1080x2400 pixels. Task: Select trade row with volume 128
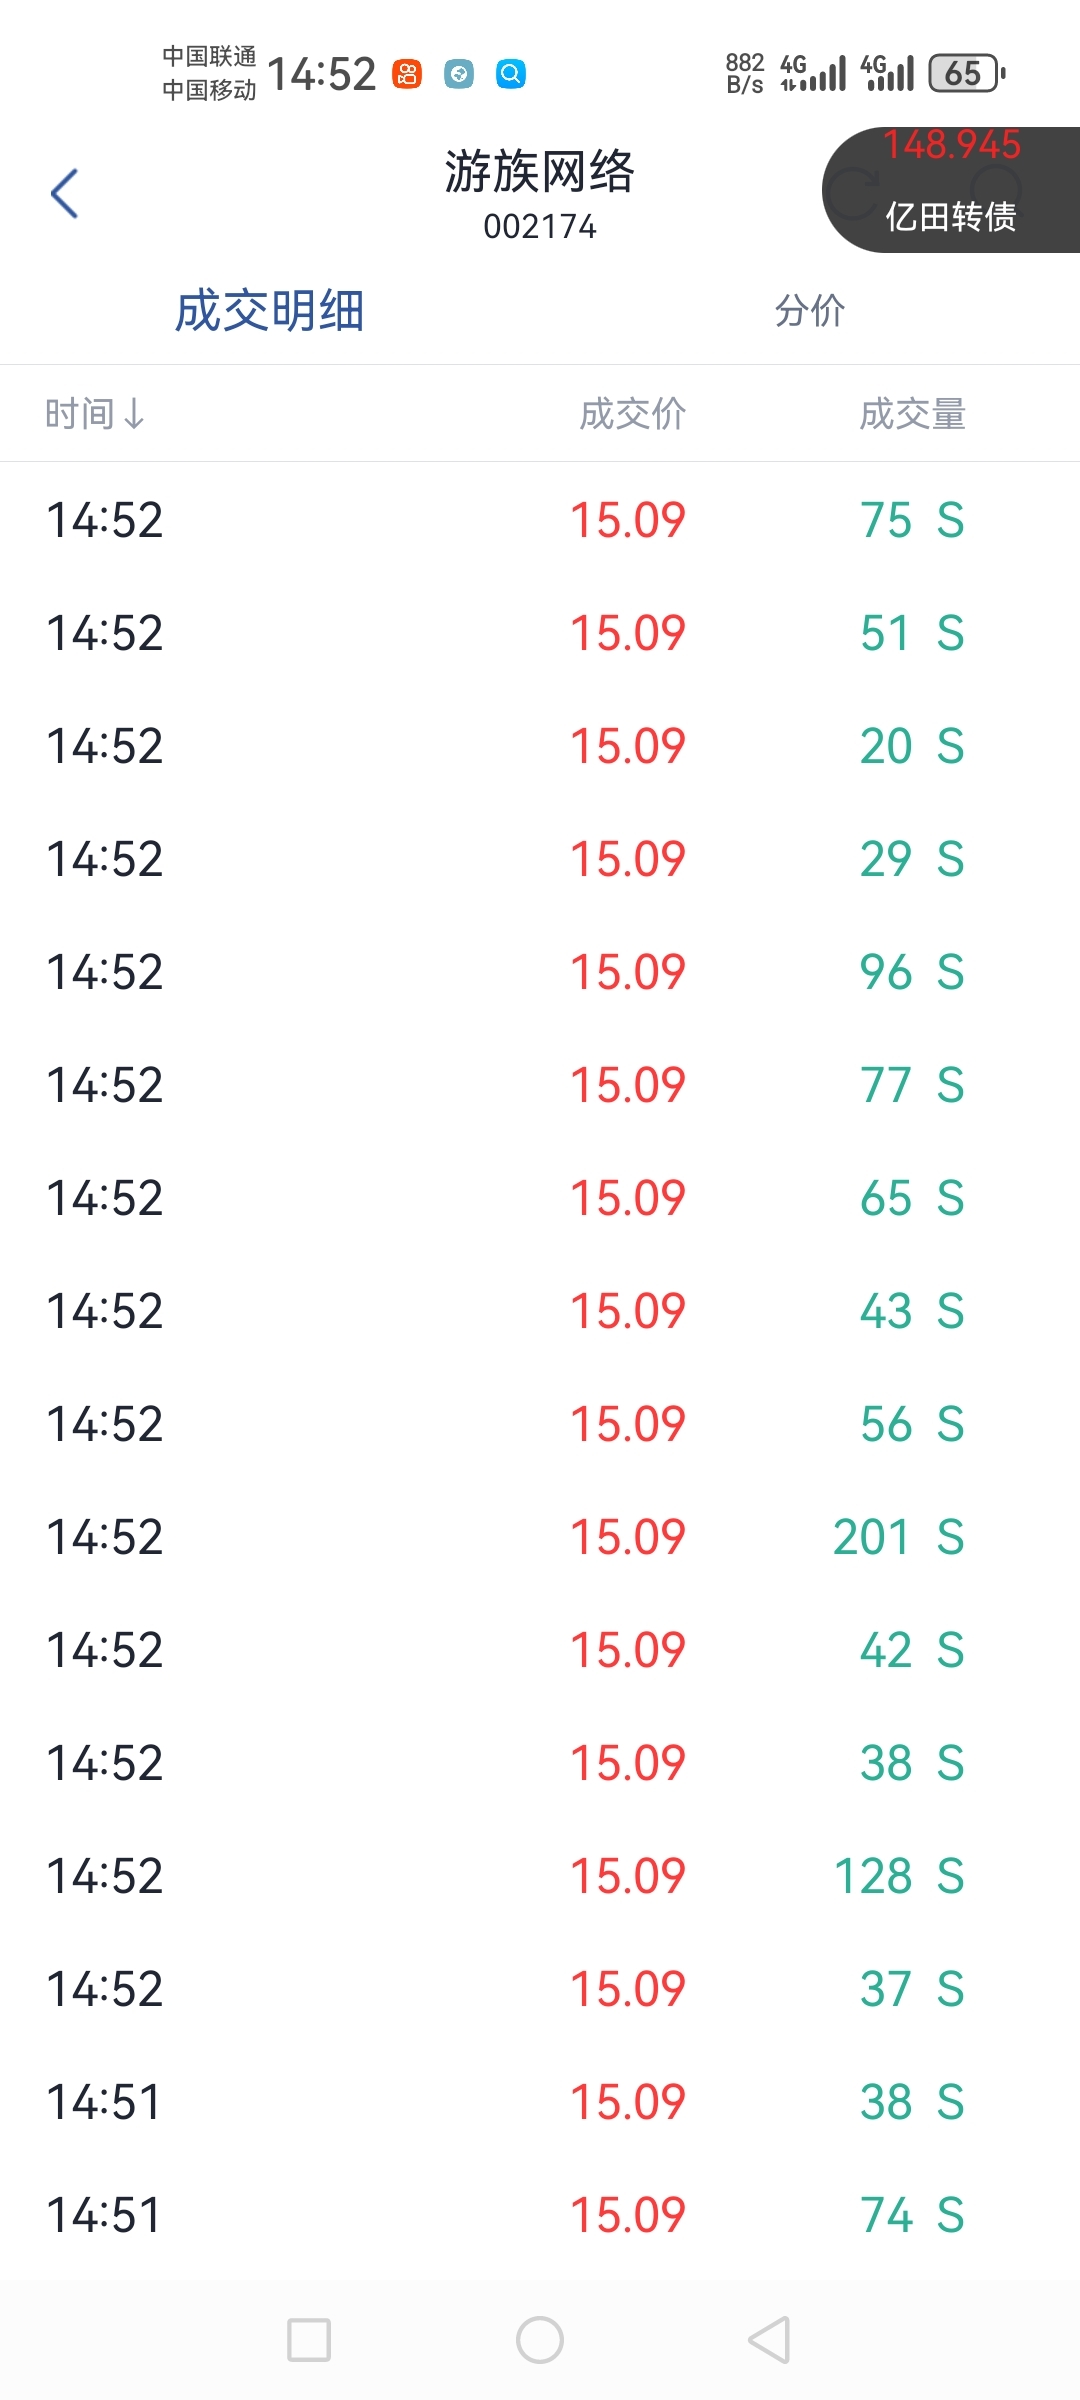[x=540, y=1876]
